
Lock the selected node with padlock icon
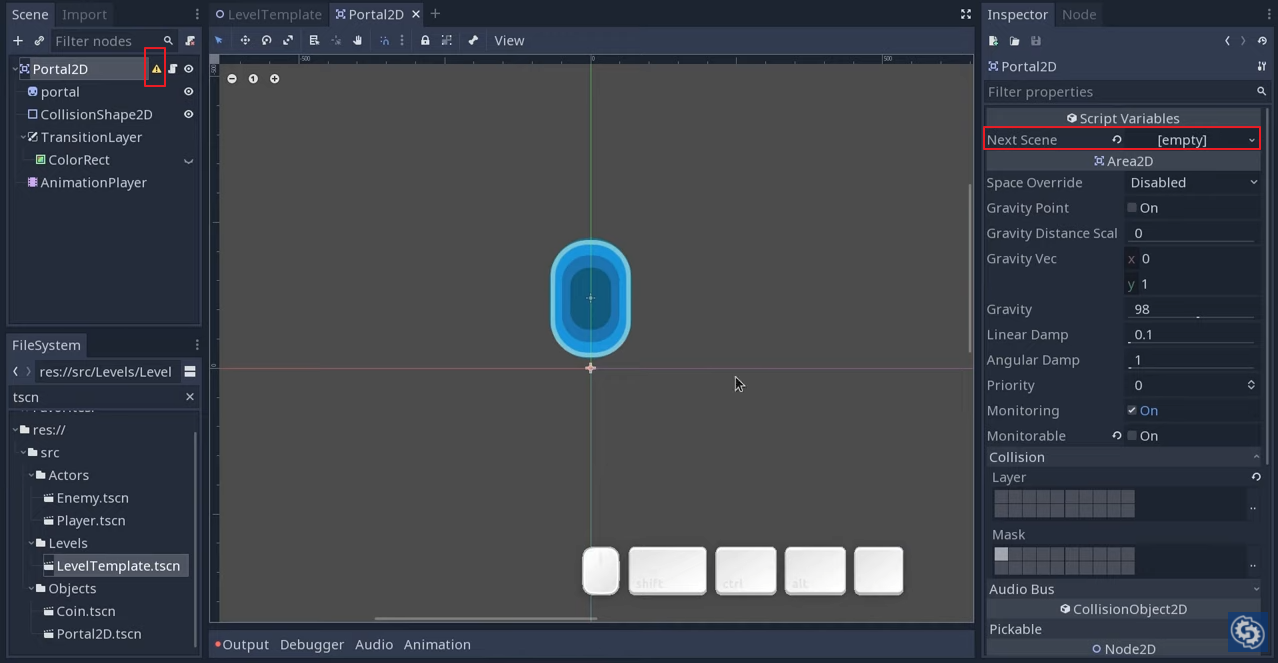pyautogui.click(x=425, y=41)
